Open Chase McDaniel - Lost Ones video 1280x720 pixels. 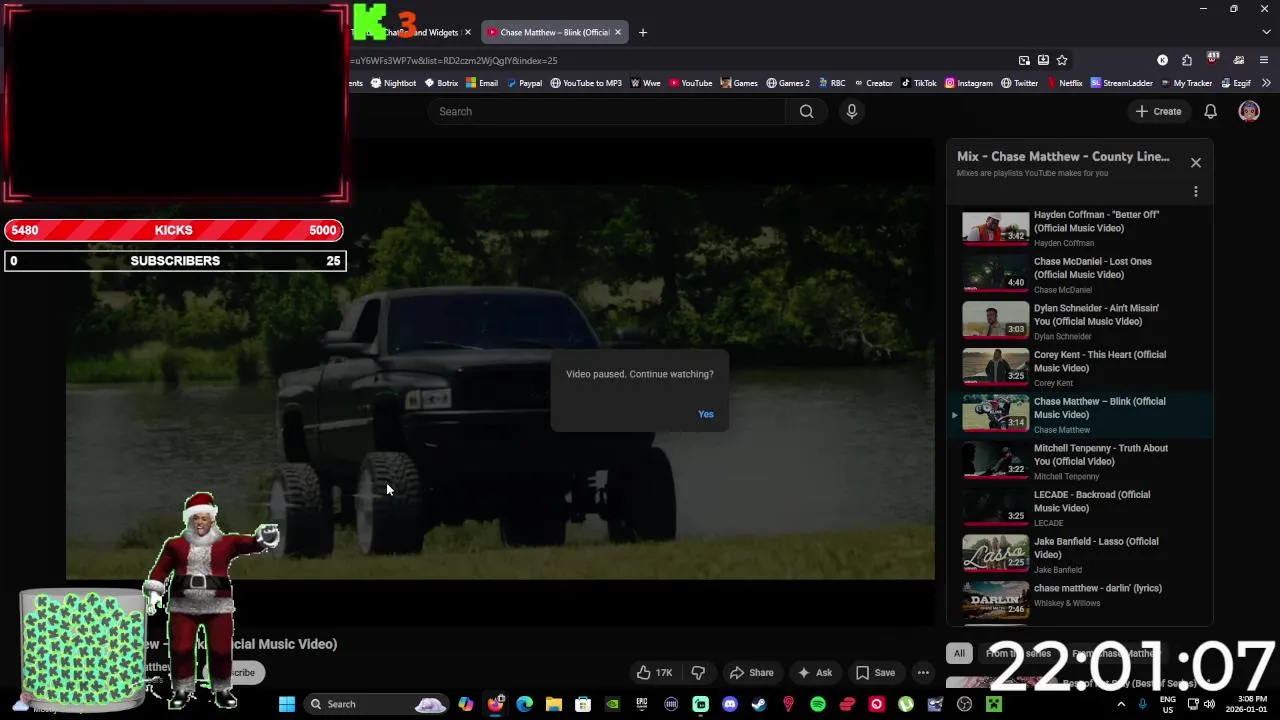(1080, 275)
